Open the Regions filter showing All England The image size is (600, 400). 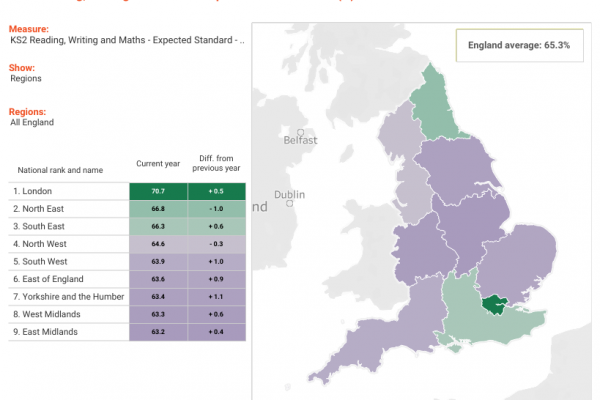click(x=32, y=122)
